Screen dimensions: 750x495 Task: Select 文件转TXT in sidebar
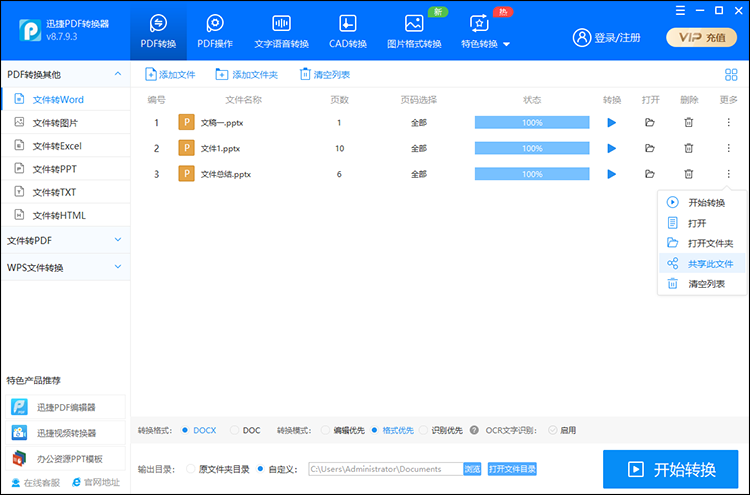pos(65,192)
